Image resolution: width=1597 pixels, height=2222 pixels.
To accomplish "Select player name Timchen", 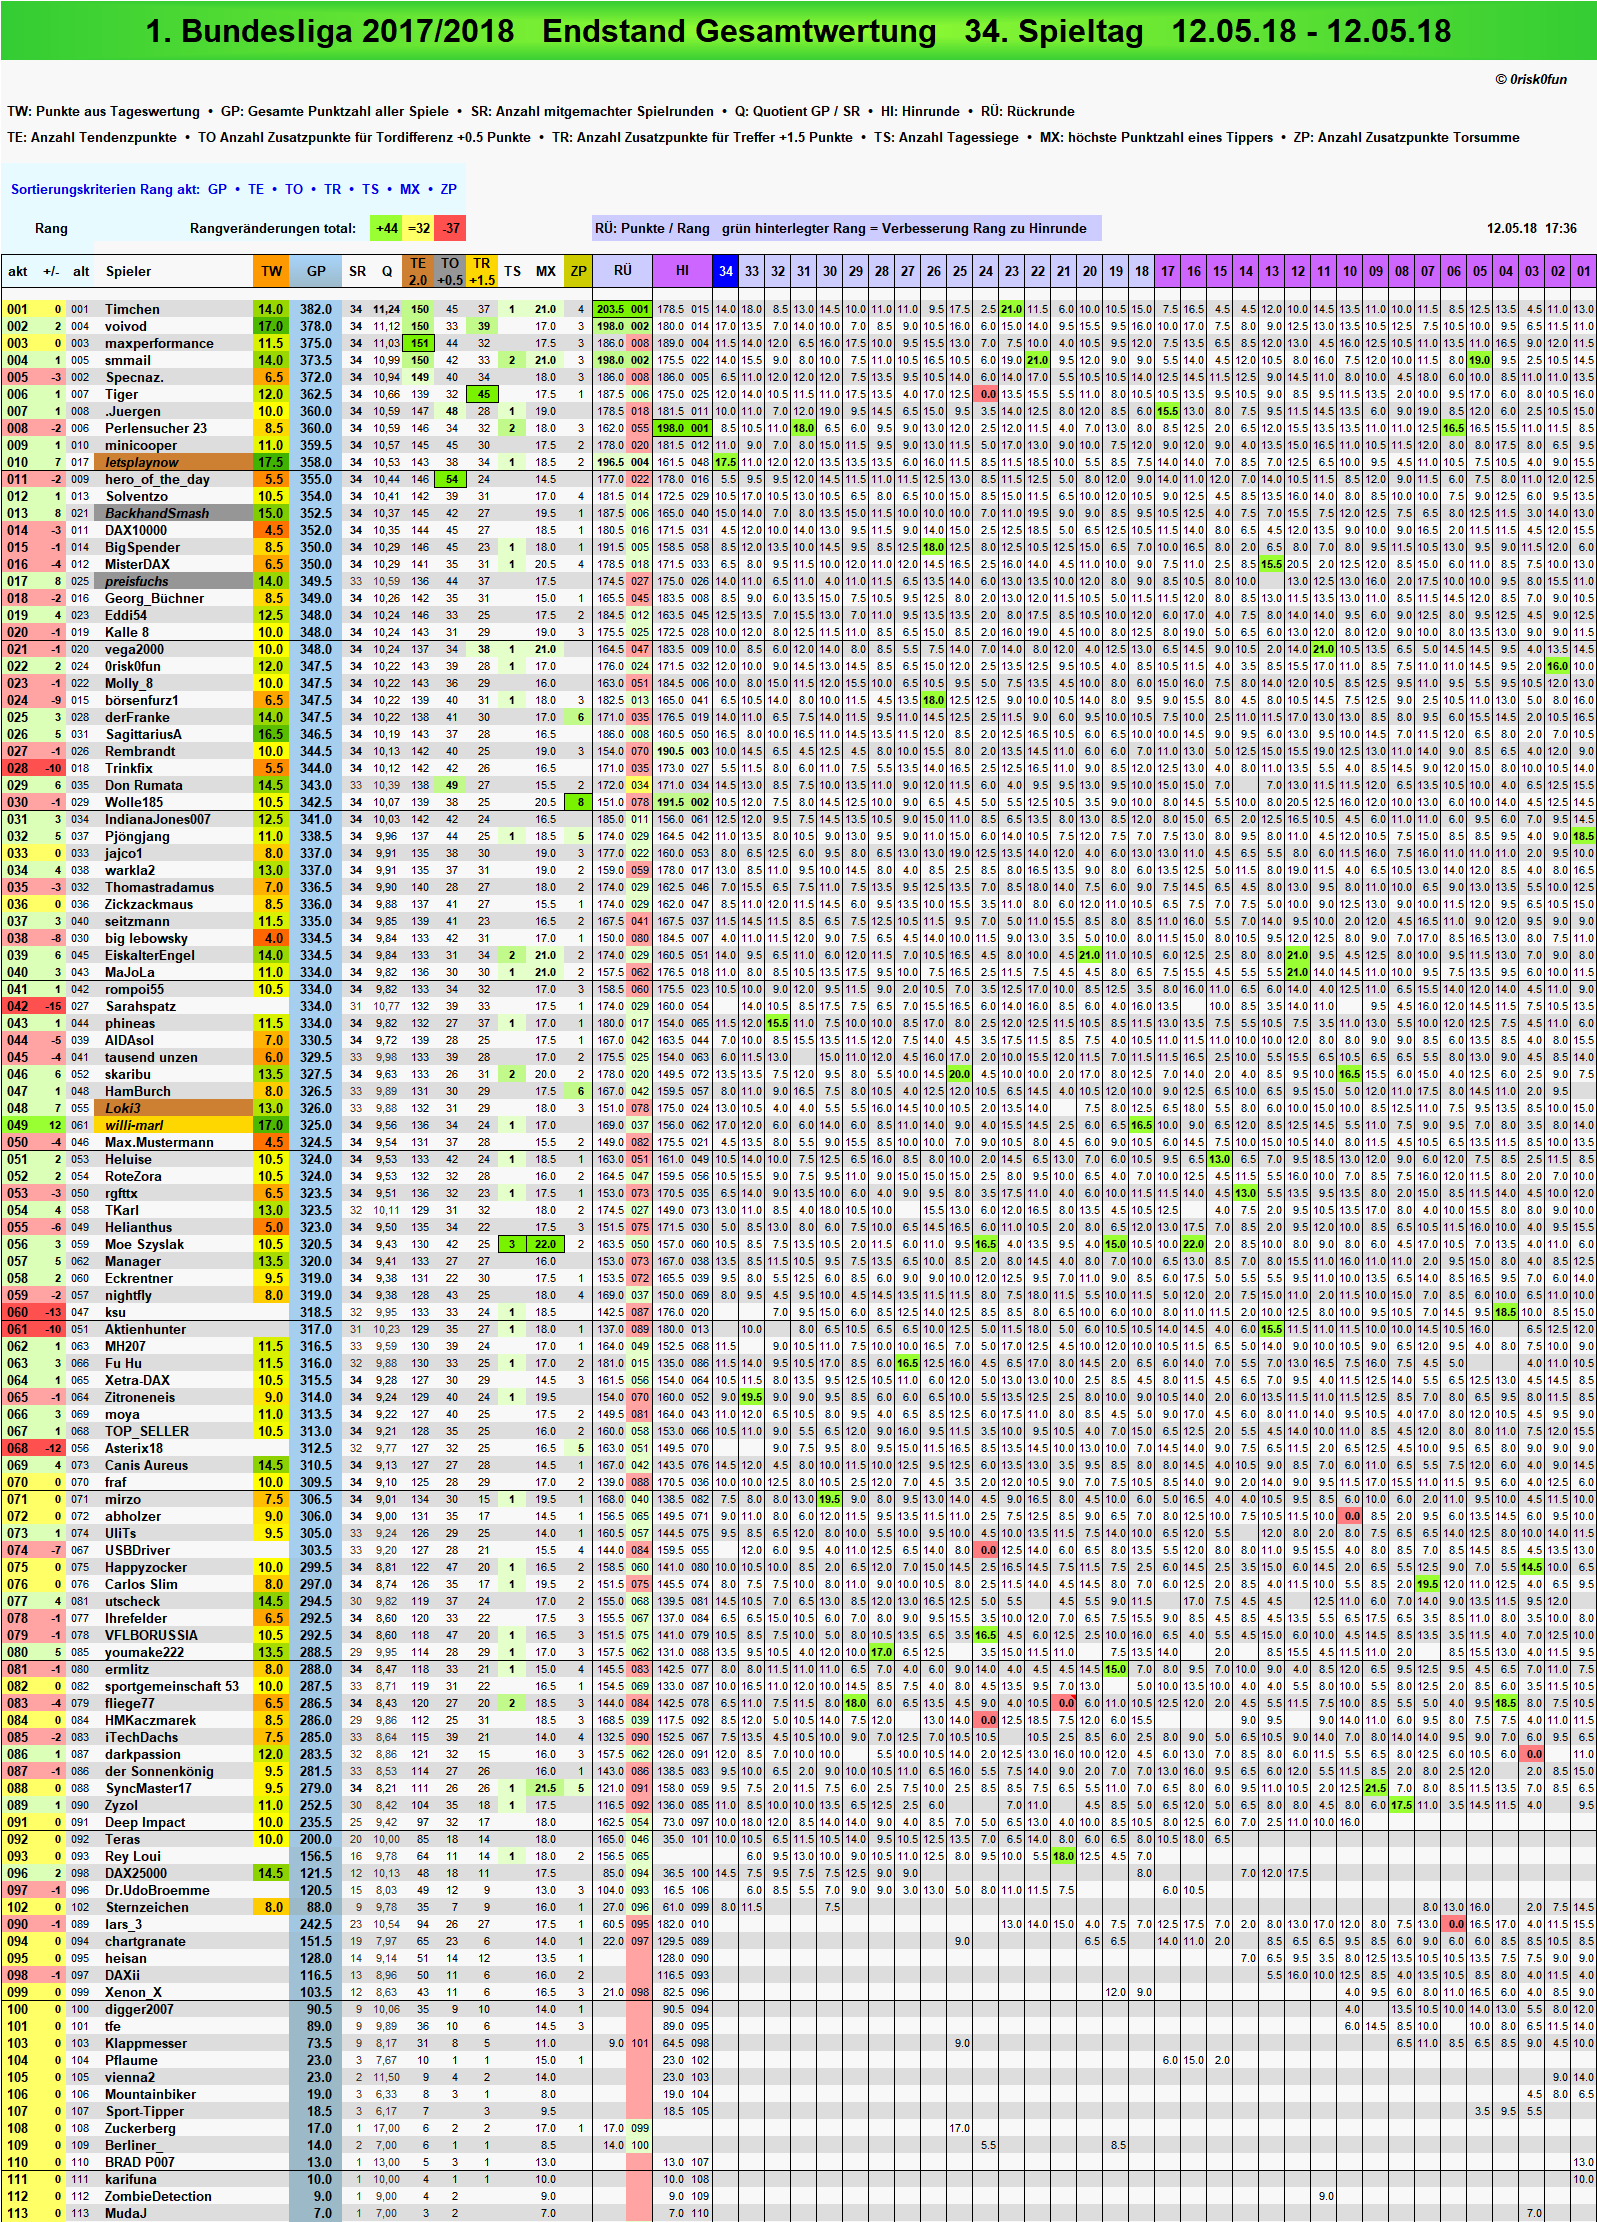I will click(x=132, y=310).
